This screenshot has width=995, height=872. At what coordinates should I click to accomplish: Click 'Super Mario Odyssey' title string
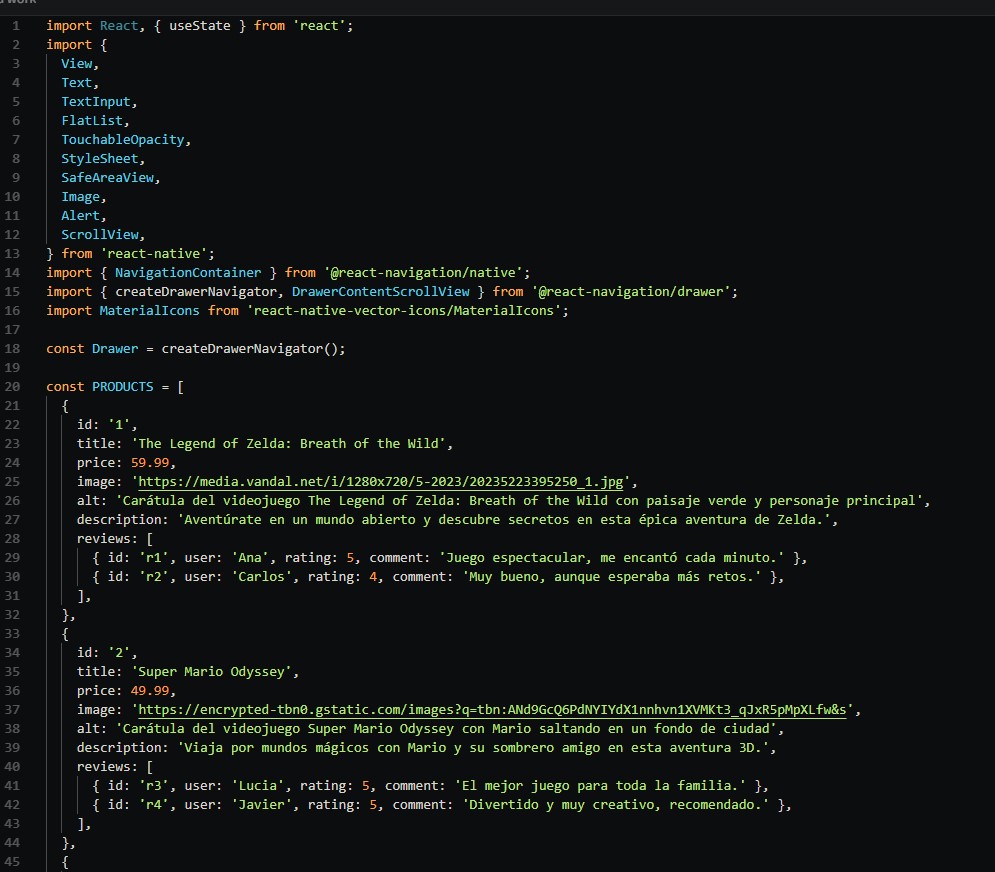211,671
